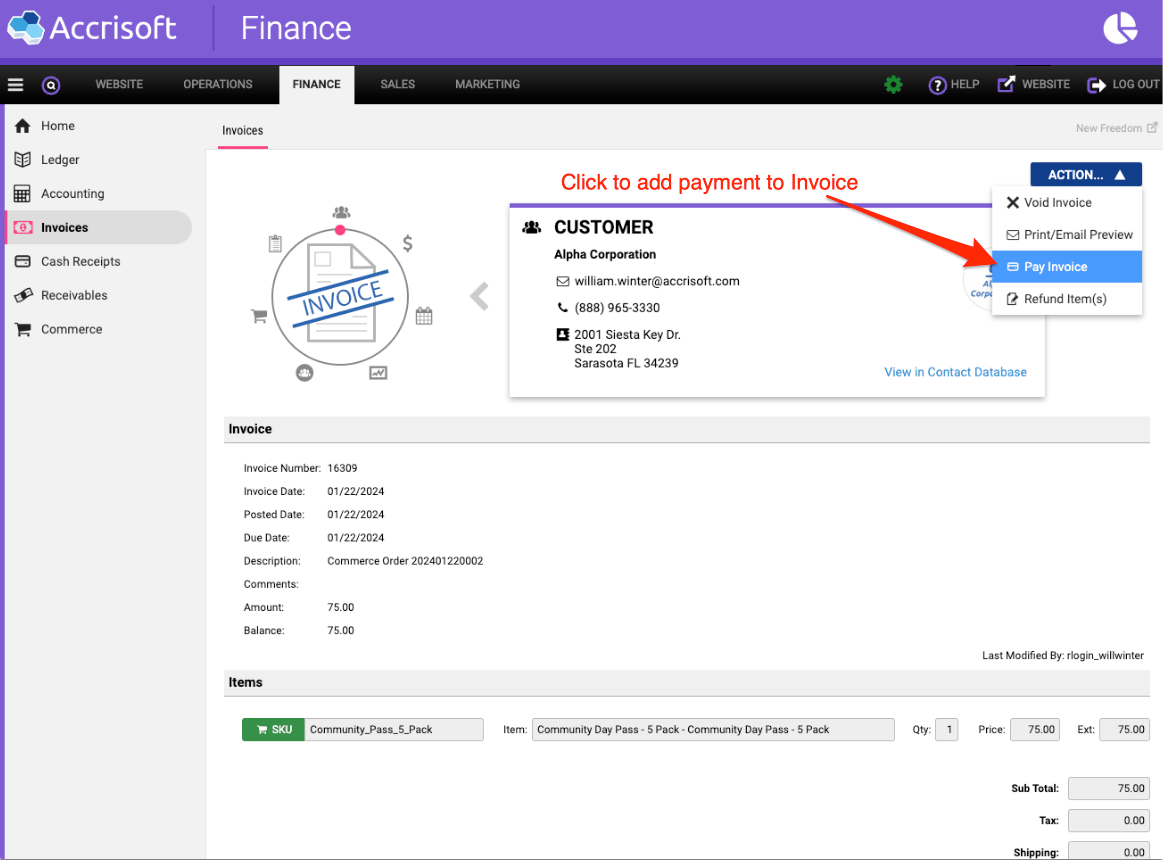Go to previous customer with left chevron
This screenshot has width=1163, height=860.
point(480,296)
